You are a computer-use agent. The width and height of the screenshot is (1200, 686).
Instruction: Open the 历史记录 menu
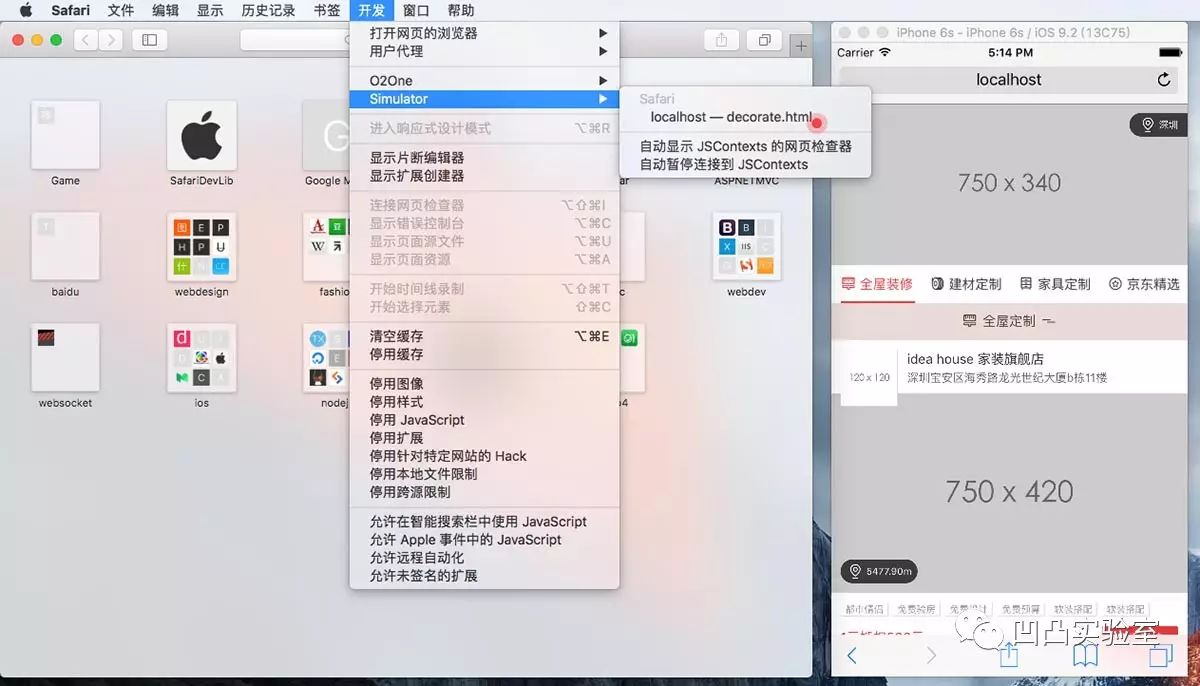coord(268,11)
